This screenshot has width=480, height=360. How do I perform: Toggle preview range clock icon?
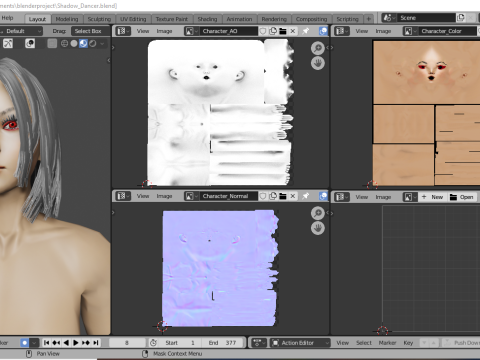click(x=153, y=343)
